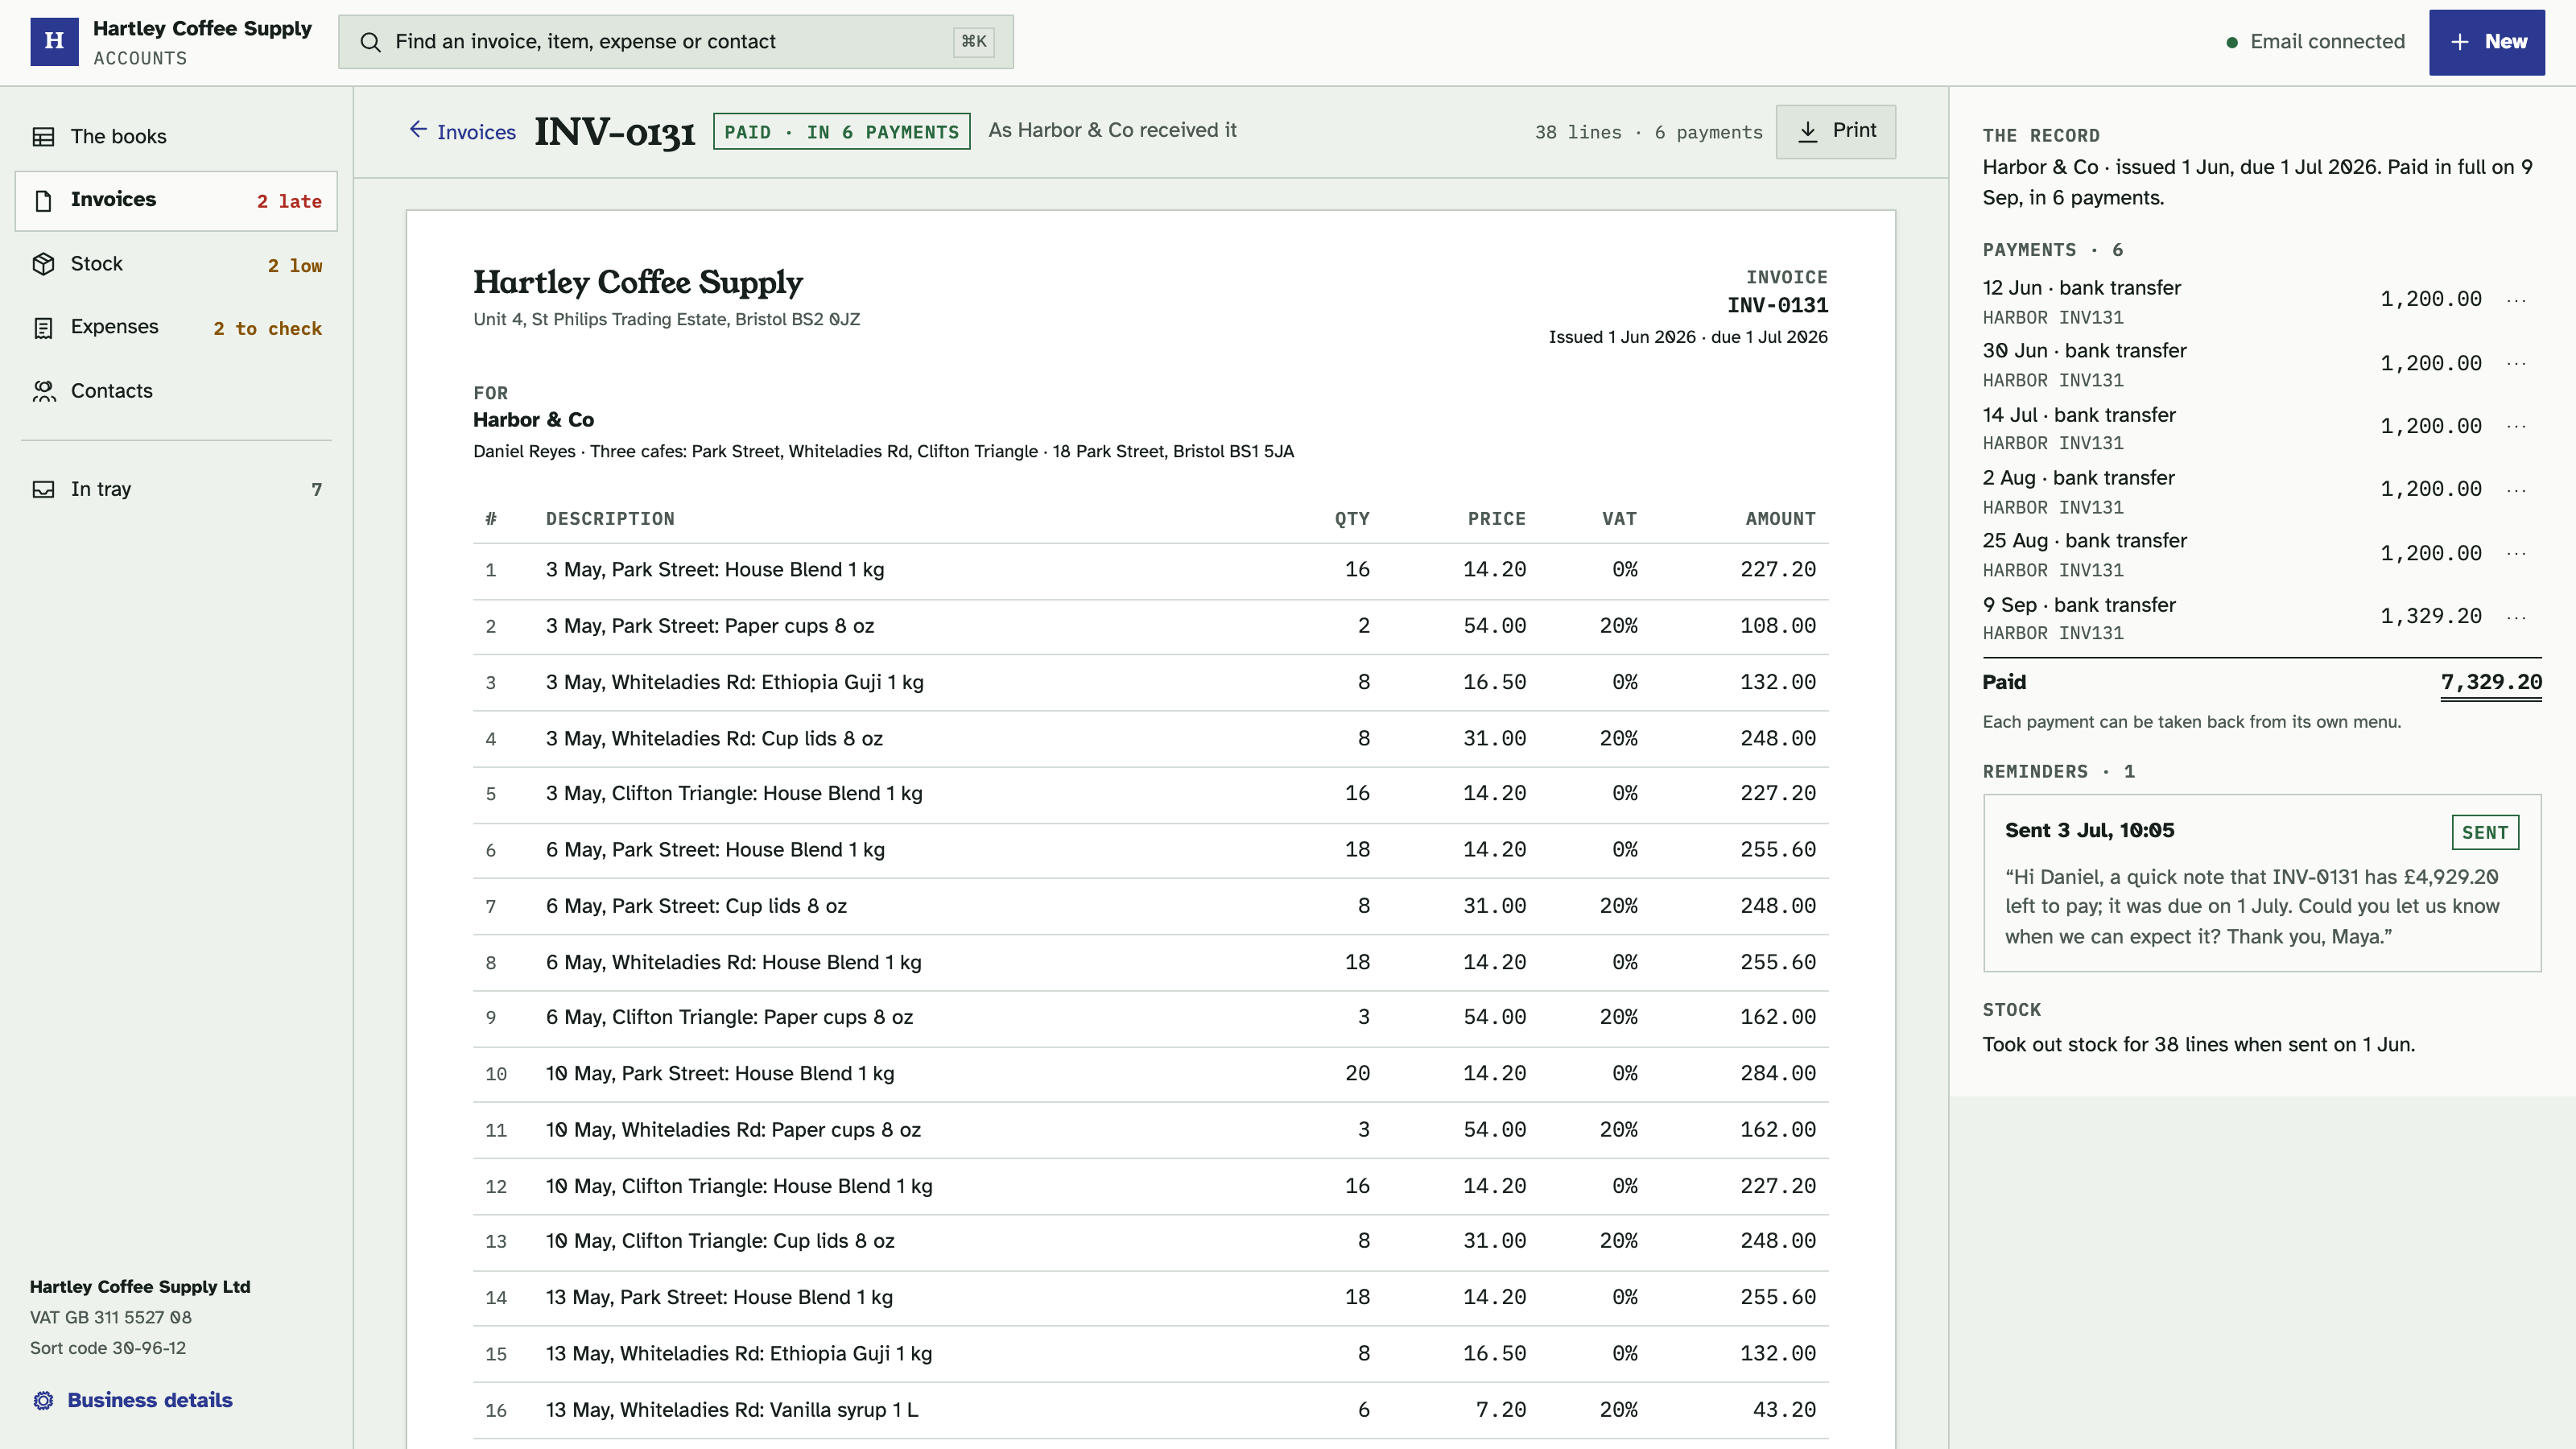Click The books ledger icon
The width and height of the screenshot is (2576, 1449).
[43, 137]
